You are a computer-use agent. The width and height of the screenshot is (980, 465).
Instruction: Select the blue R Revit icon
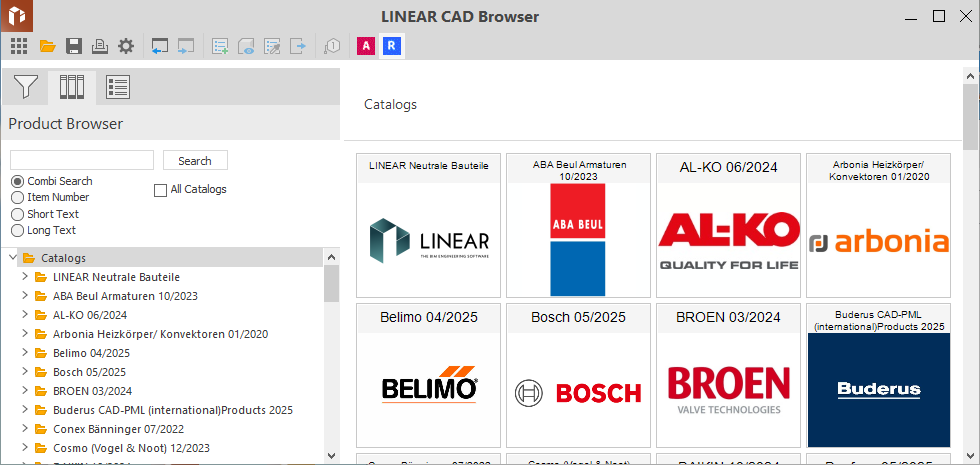(392, 46)
